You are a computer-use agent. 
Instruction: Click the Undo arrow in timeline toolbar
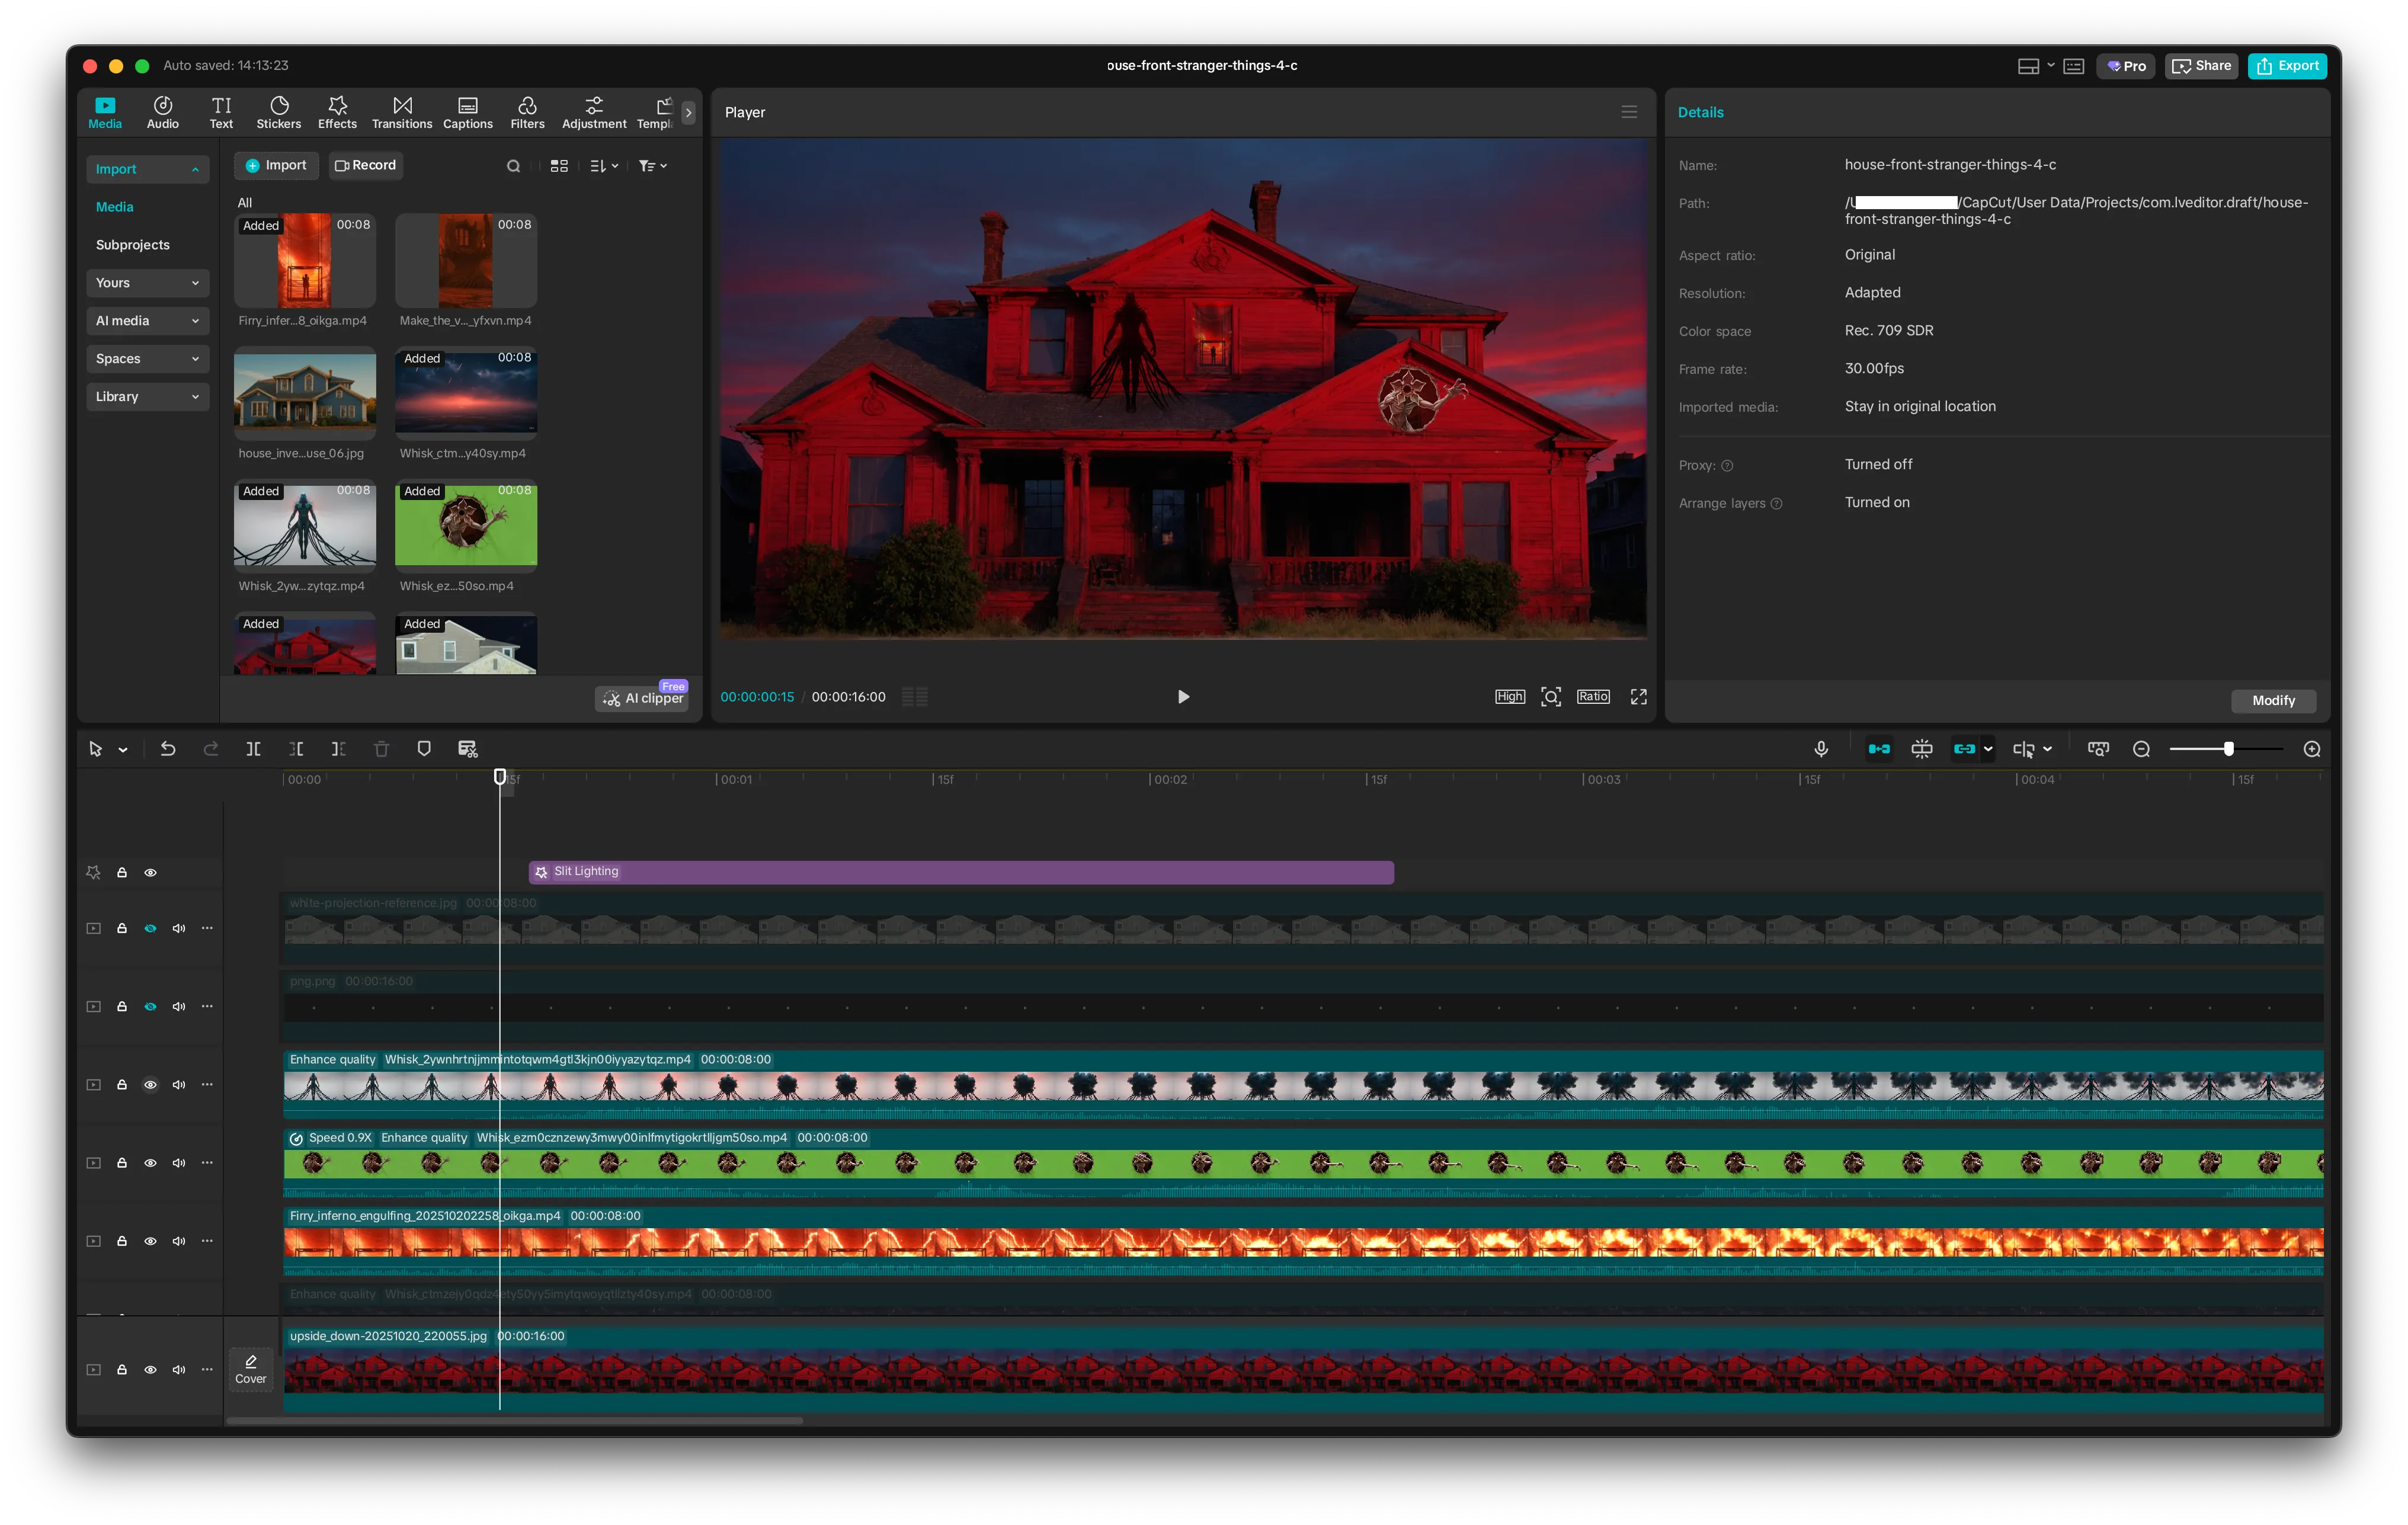point(168,749)
